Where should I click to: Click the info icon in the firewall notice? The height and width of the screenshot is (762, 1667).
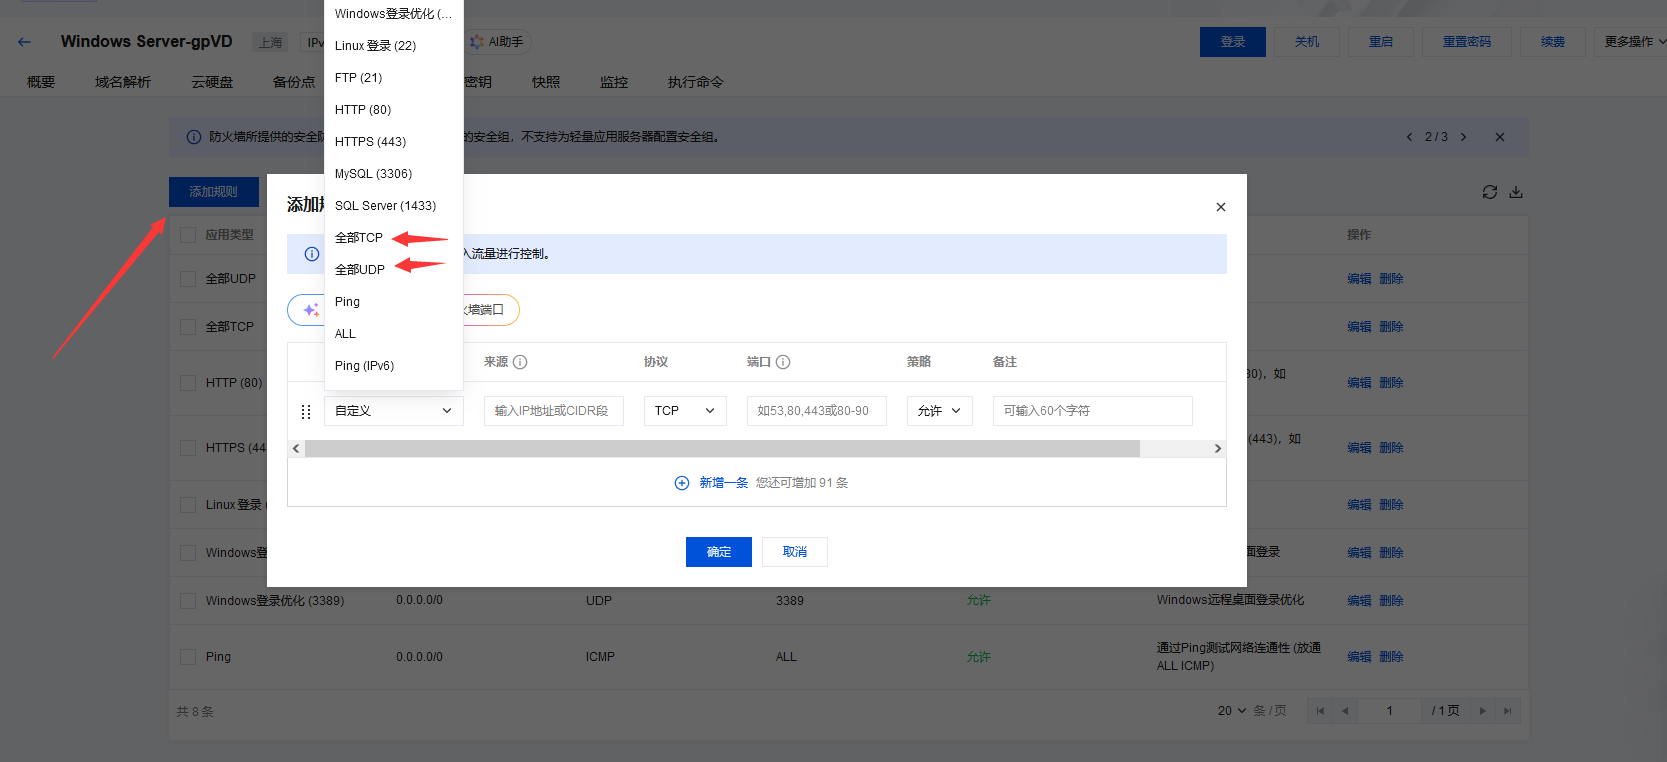(194, 137)
